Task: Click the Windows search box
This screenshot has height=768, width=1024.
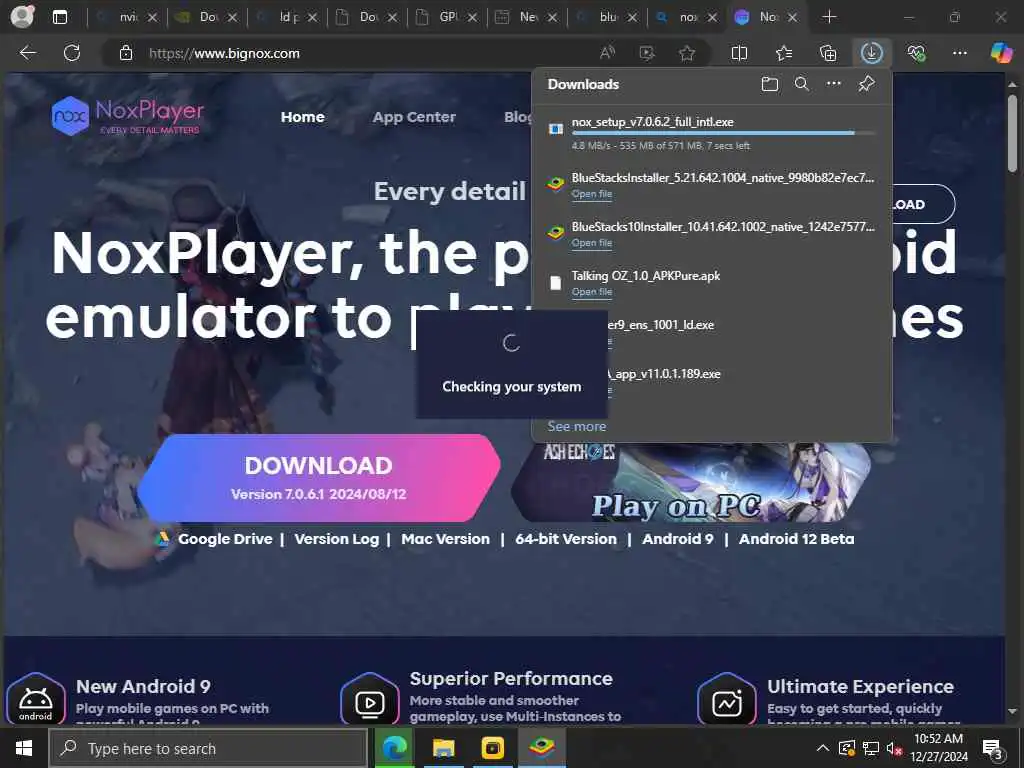Action: coord(209,748)
